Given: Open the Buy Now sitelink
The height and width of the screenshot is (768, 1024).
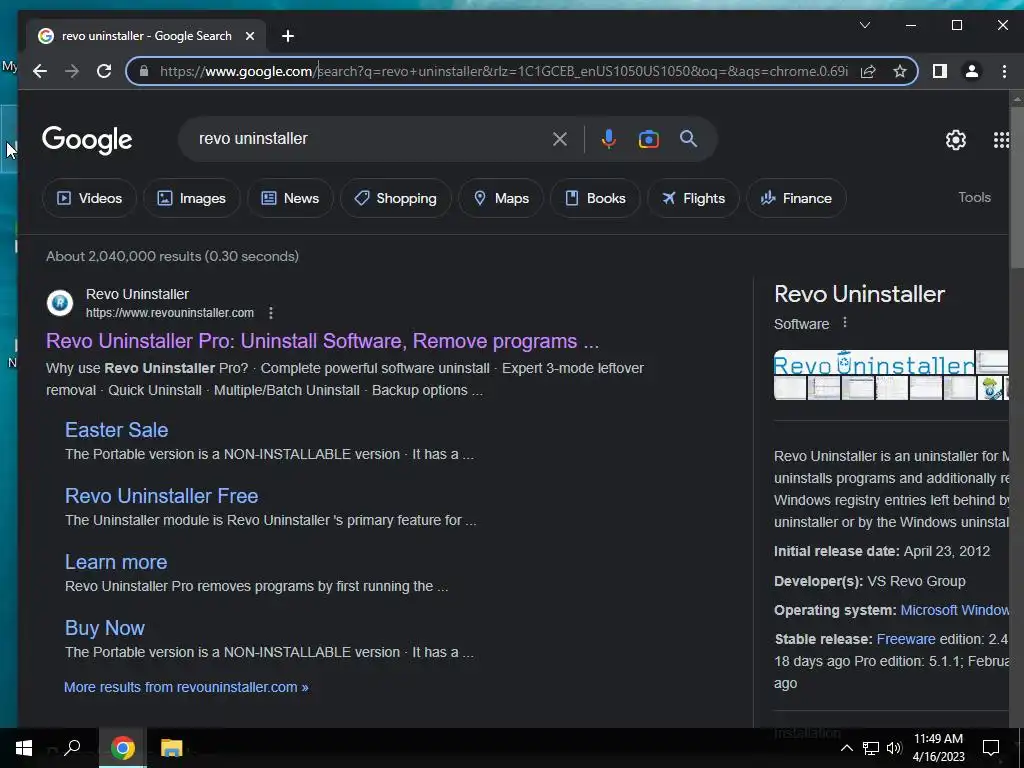Looking at the screenshot, I should [104, 628].
